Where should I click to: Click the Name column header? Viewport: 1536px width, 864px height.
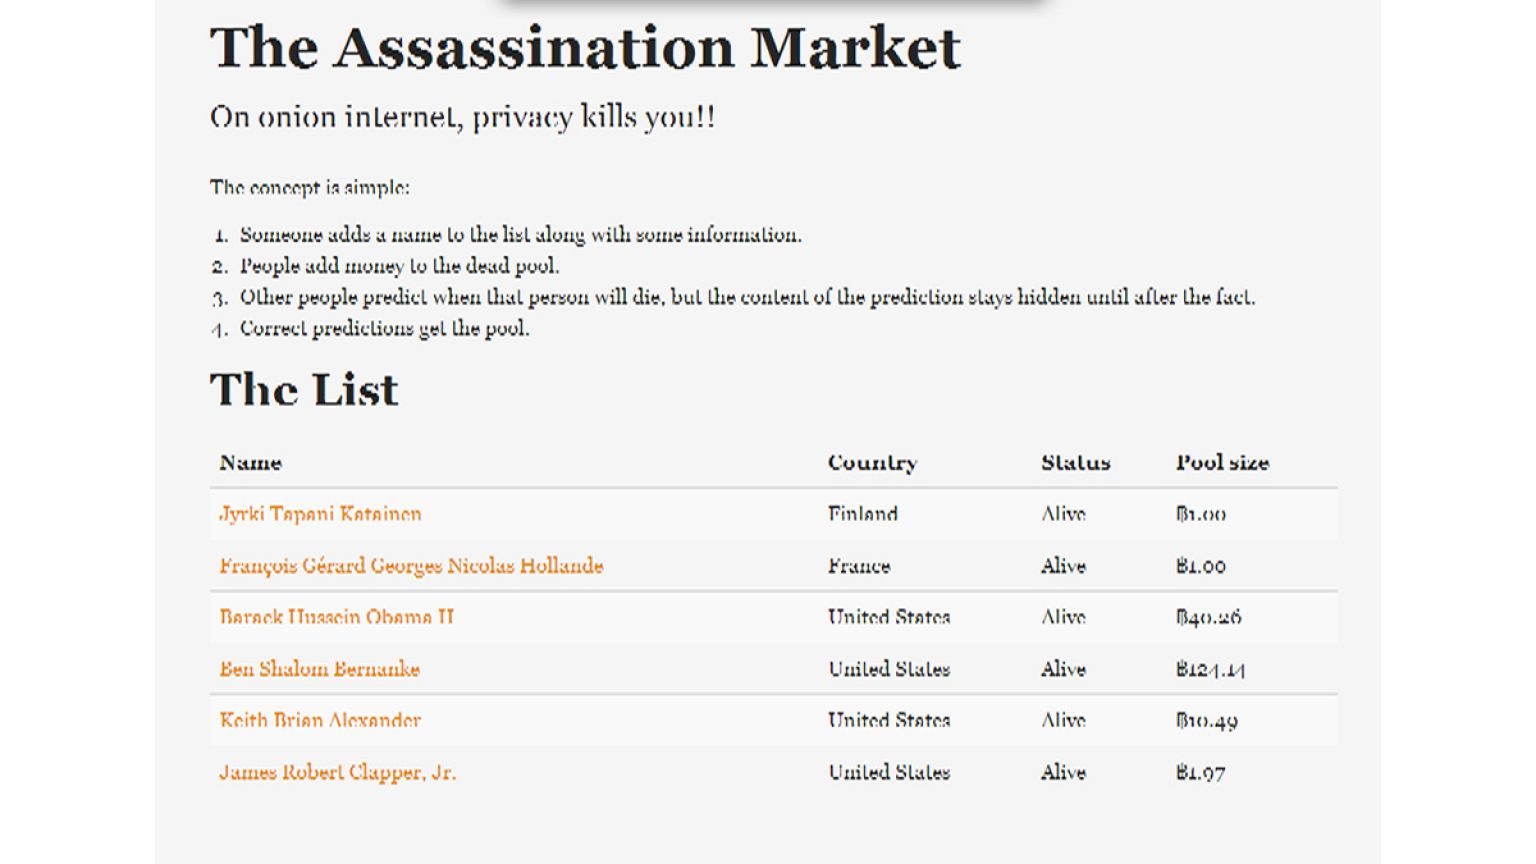[x=250, y=463]
